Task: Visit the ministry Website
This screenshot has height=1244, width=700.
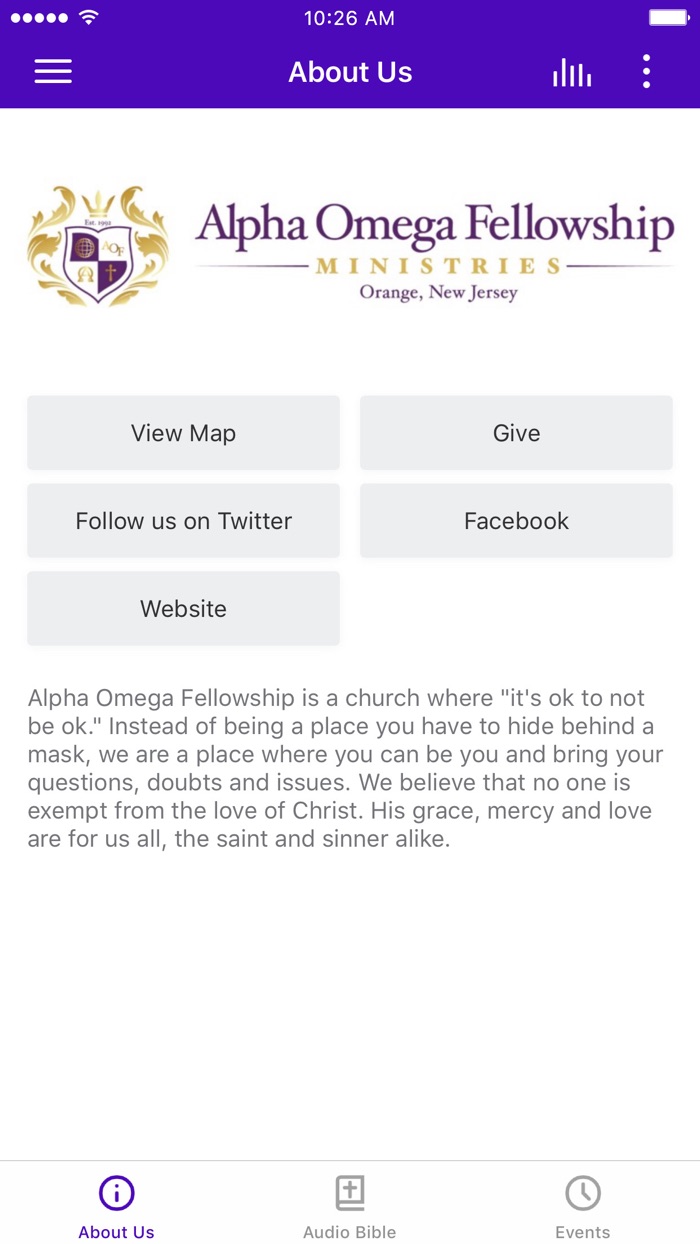Action: (x=183, y=608)
